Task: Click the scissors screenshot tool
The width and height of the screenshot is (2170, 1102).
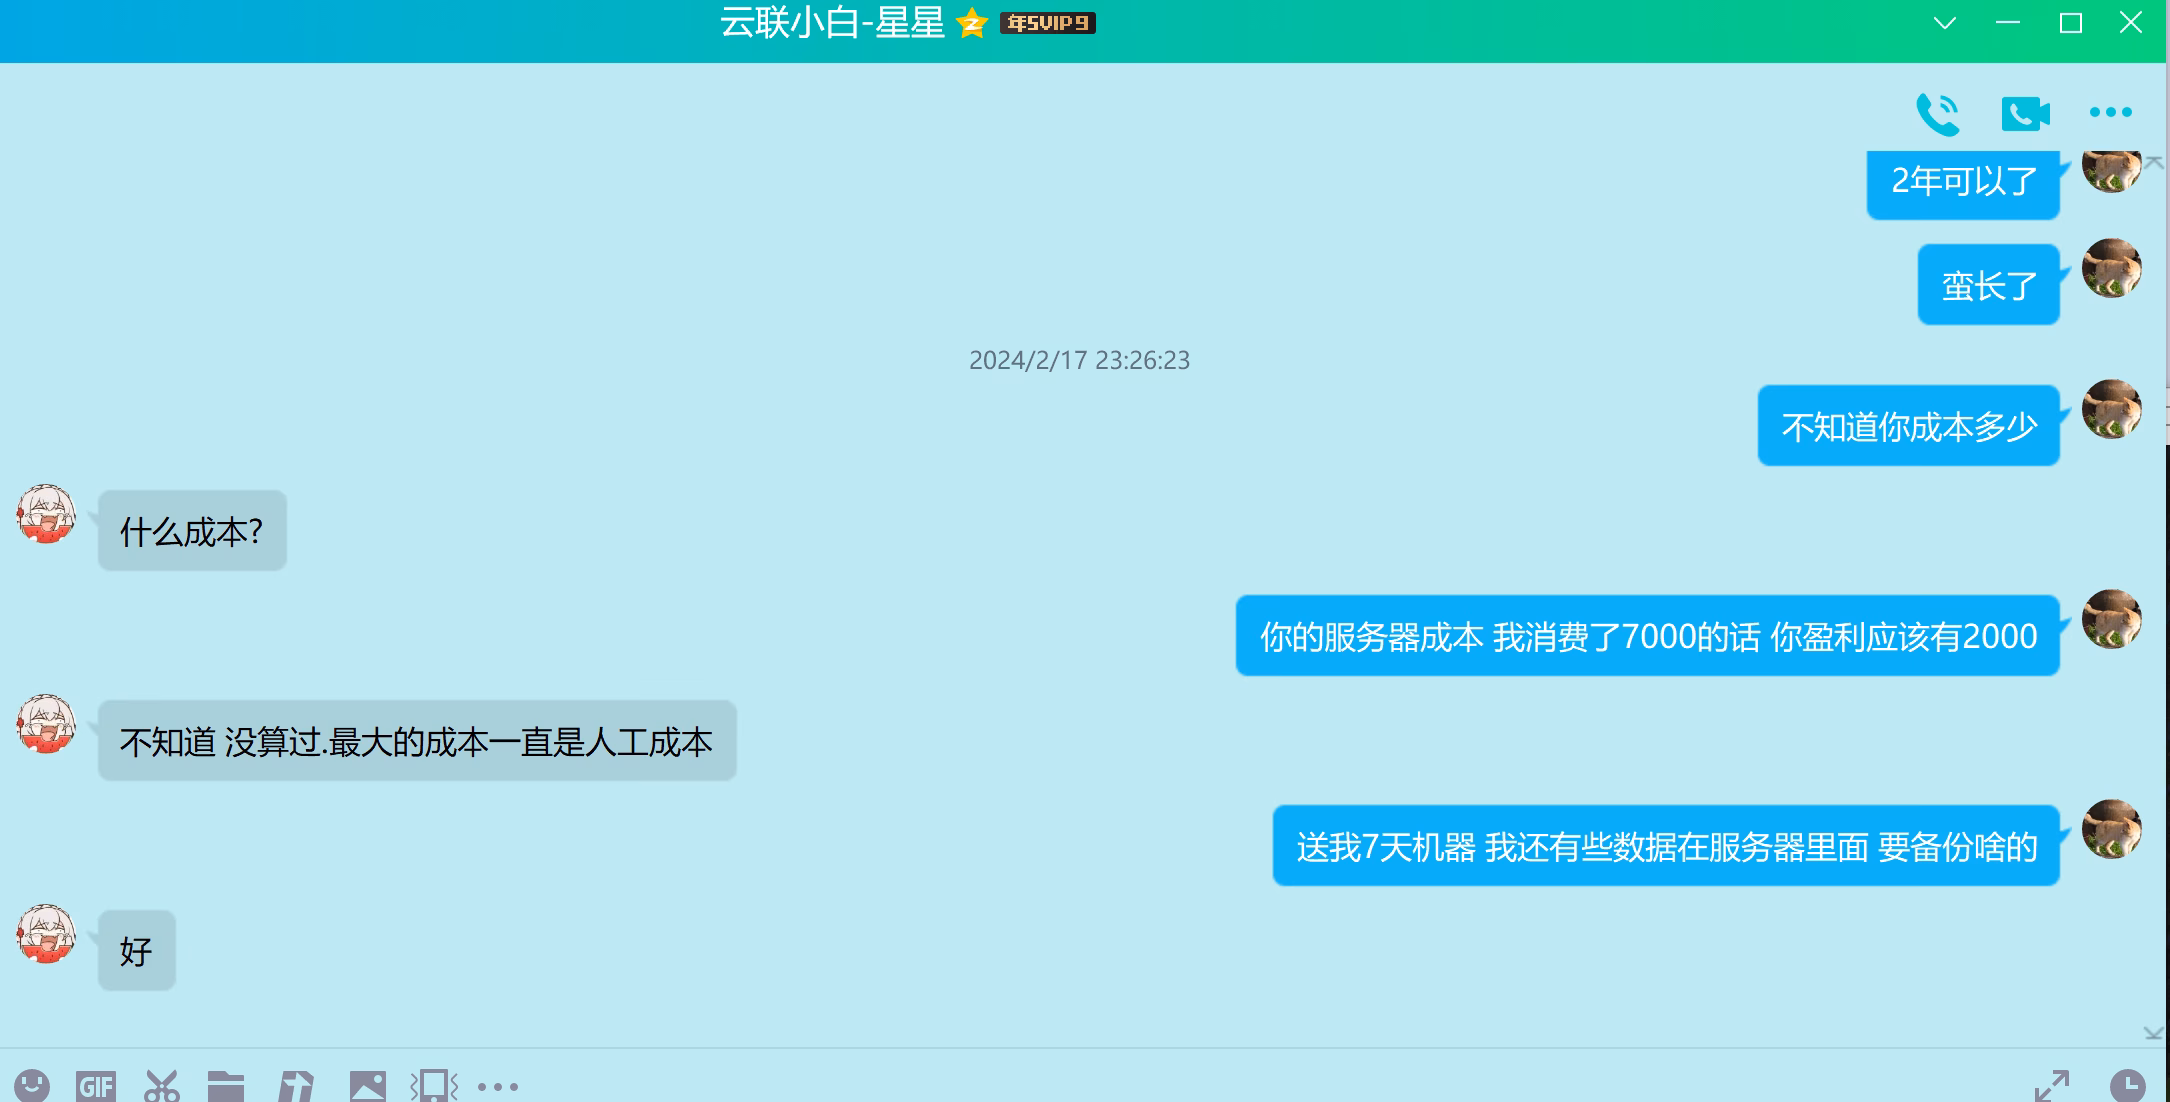Action: click(x=161, y=1086)
